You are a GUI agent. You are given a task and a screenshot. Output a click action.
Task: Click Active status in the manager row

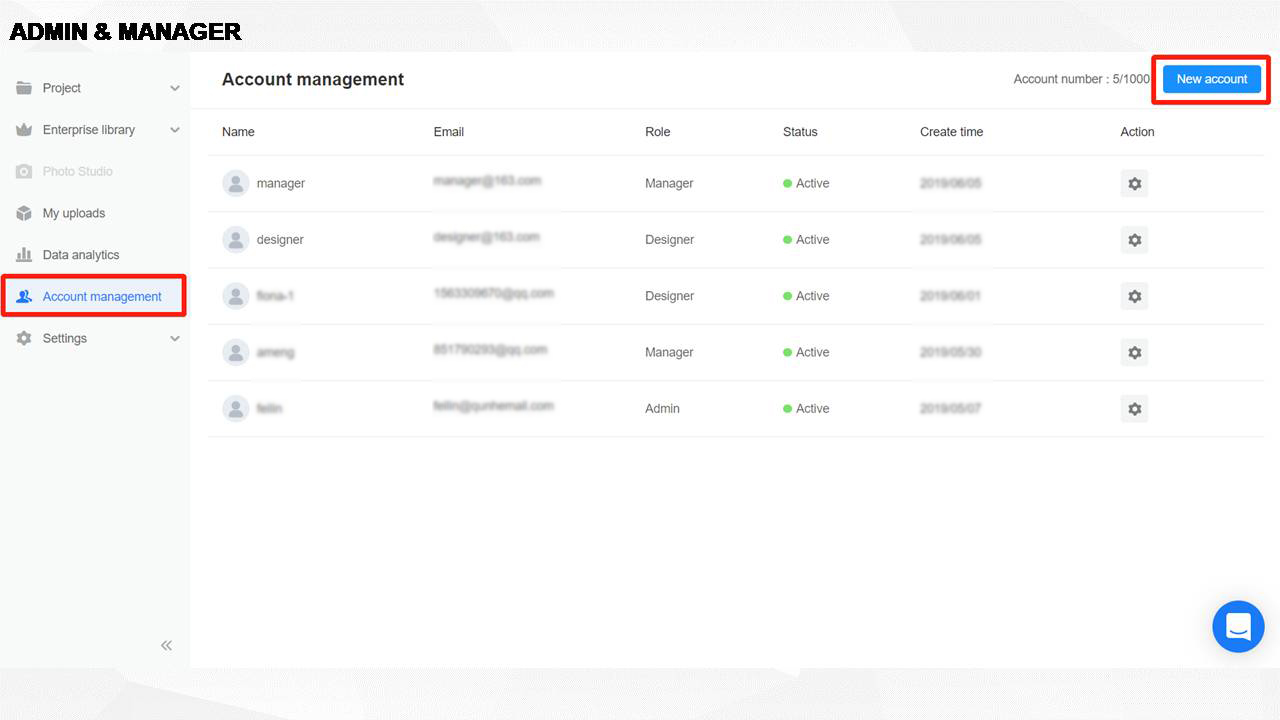[806, 184]
